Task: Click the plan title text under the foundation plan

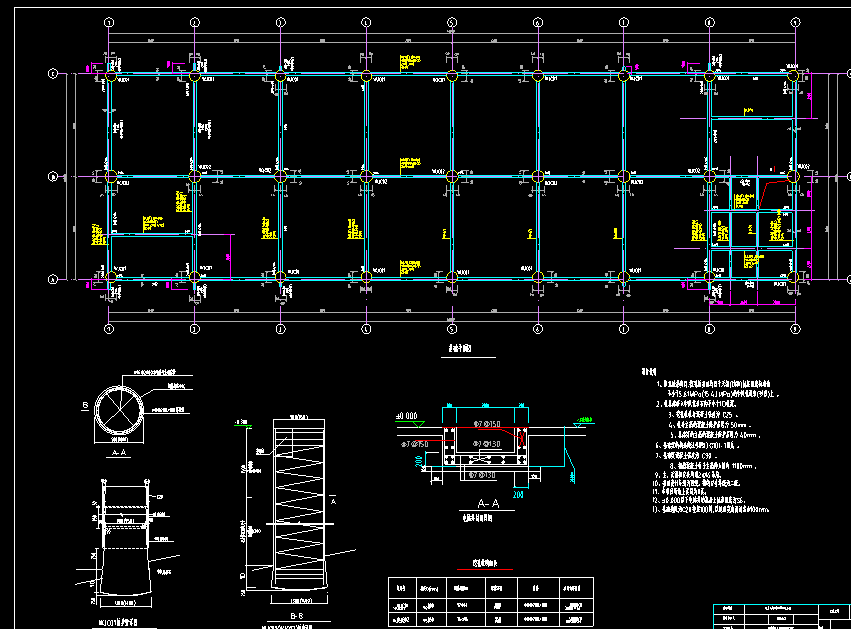Action: coord(460,348)
